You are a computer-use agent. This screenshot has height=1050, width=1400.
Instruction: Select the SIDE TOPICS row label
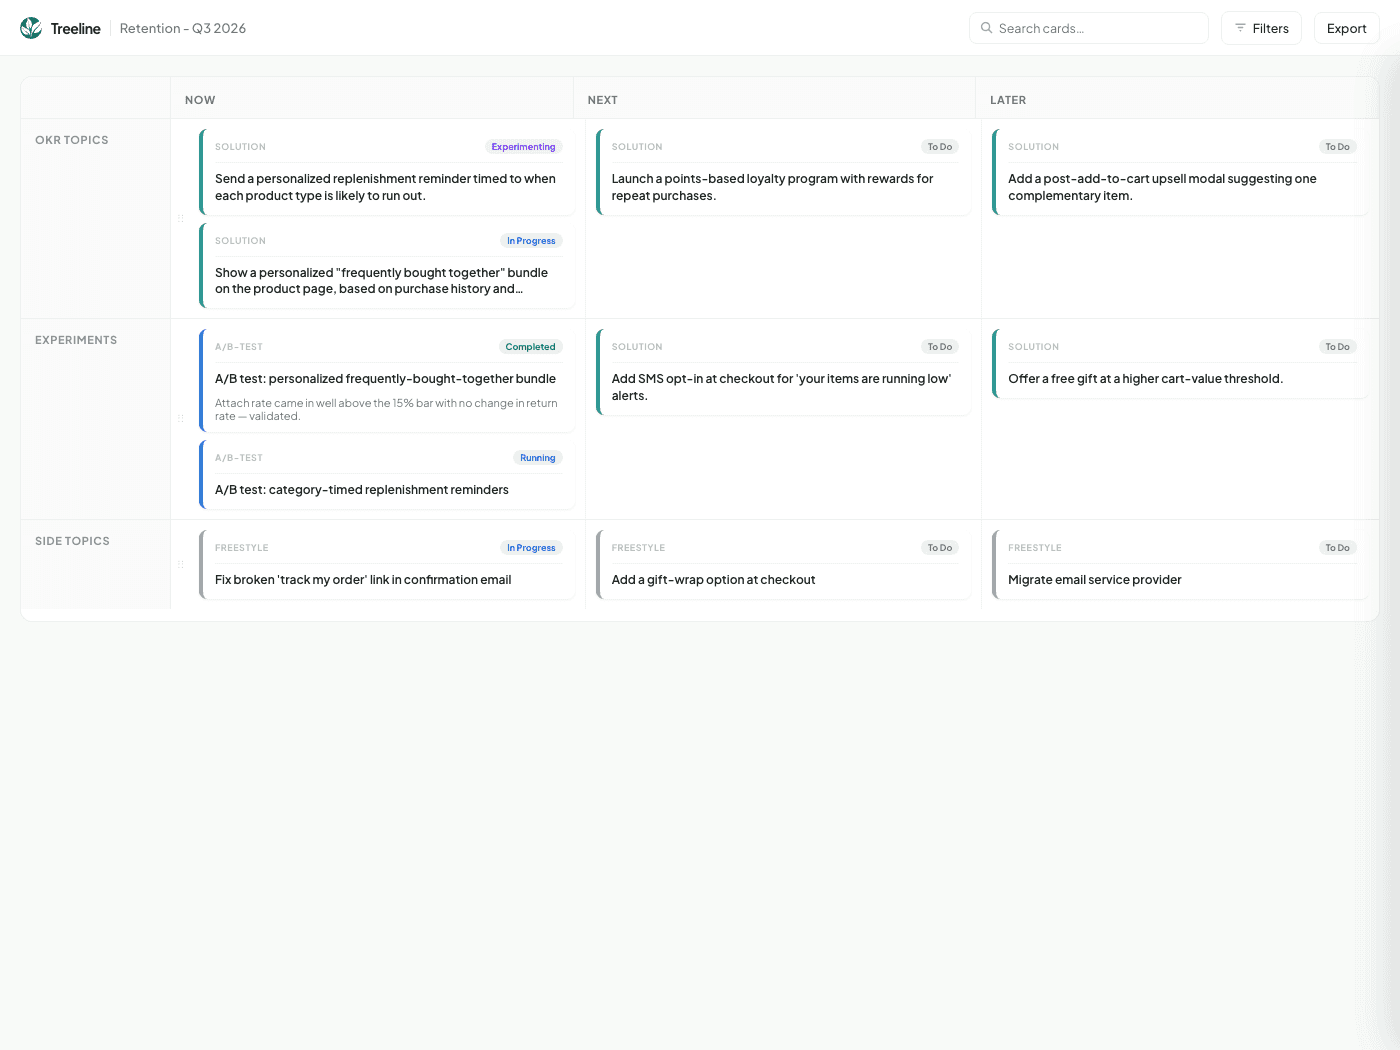[x=72, y=541]
